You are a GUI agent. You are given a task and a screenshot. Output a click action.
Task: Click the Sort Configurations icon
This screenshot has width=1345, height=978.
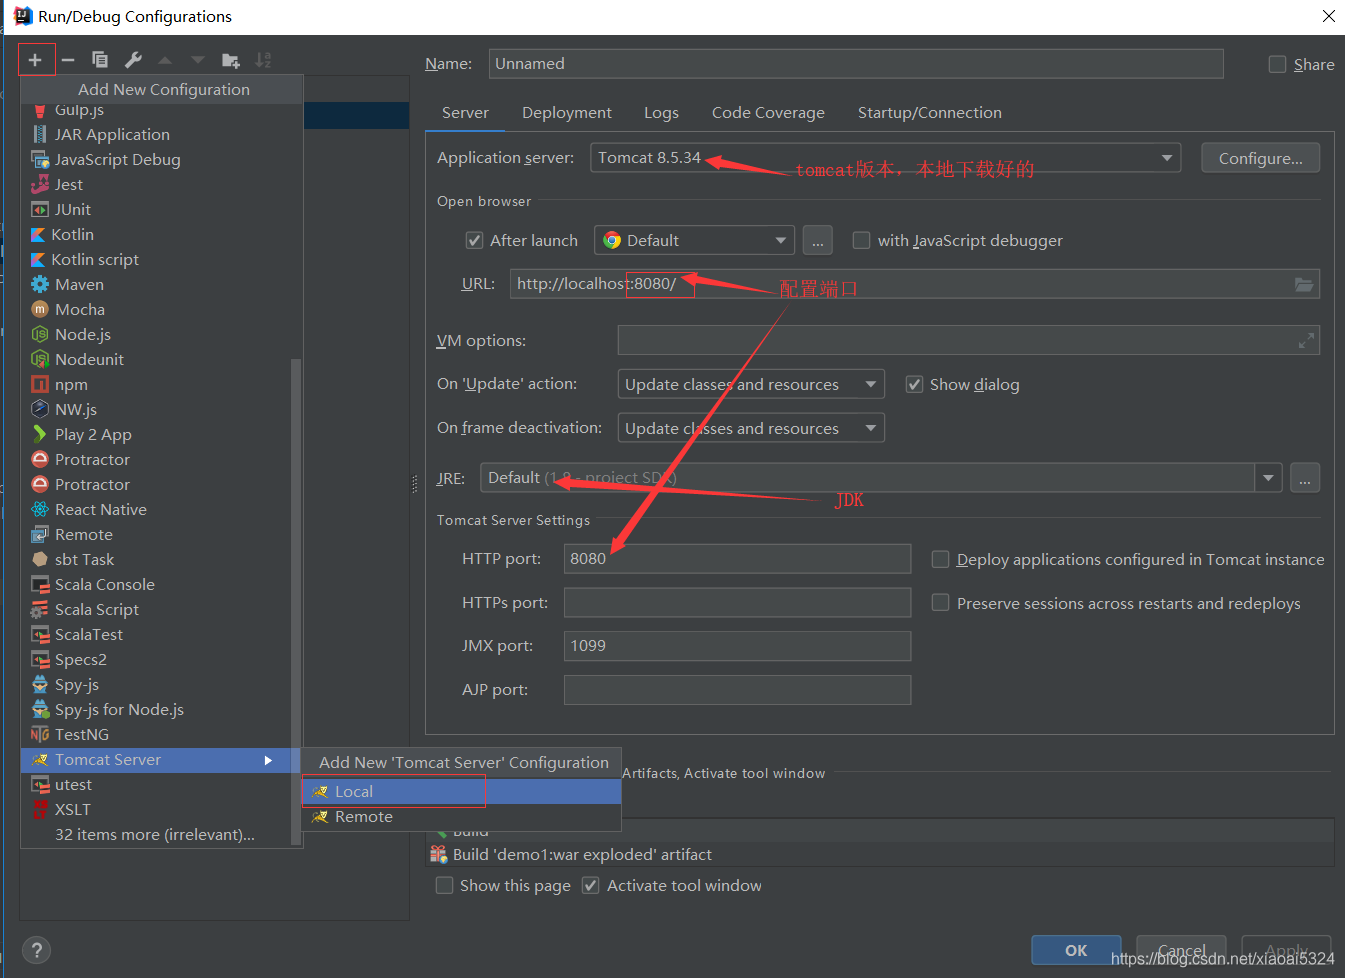coord(263,60)
